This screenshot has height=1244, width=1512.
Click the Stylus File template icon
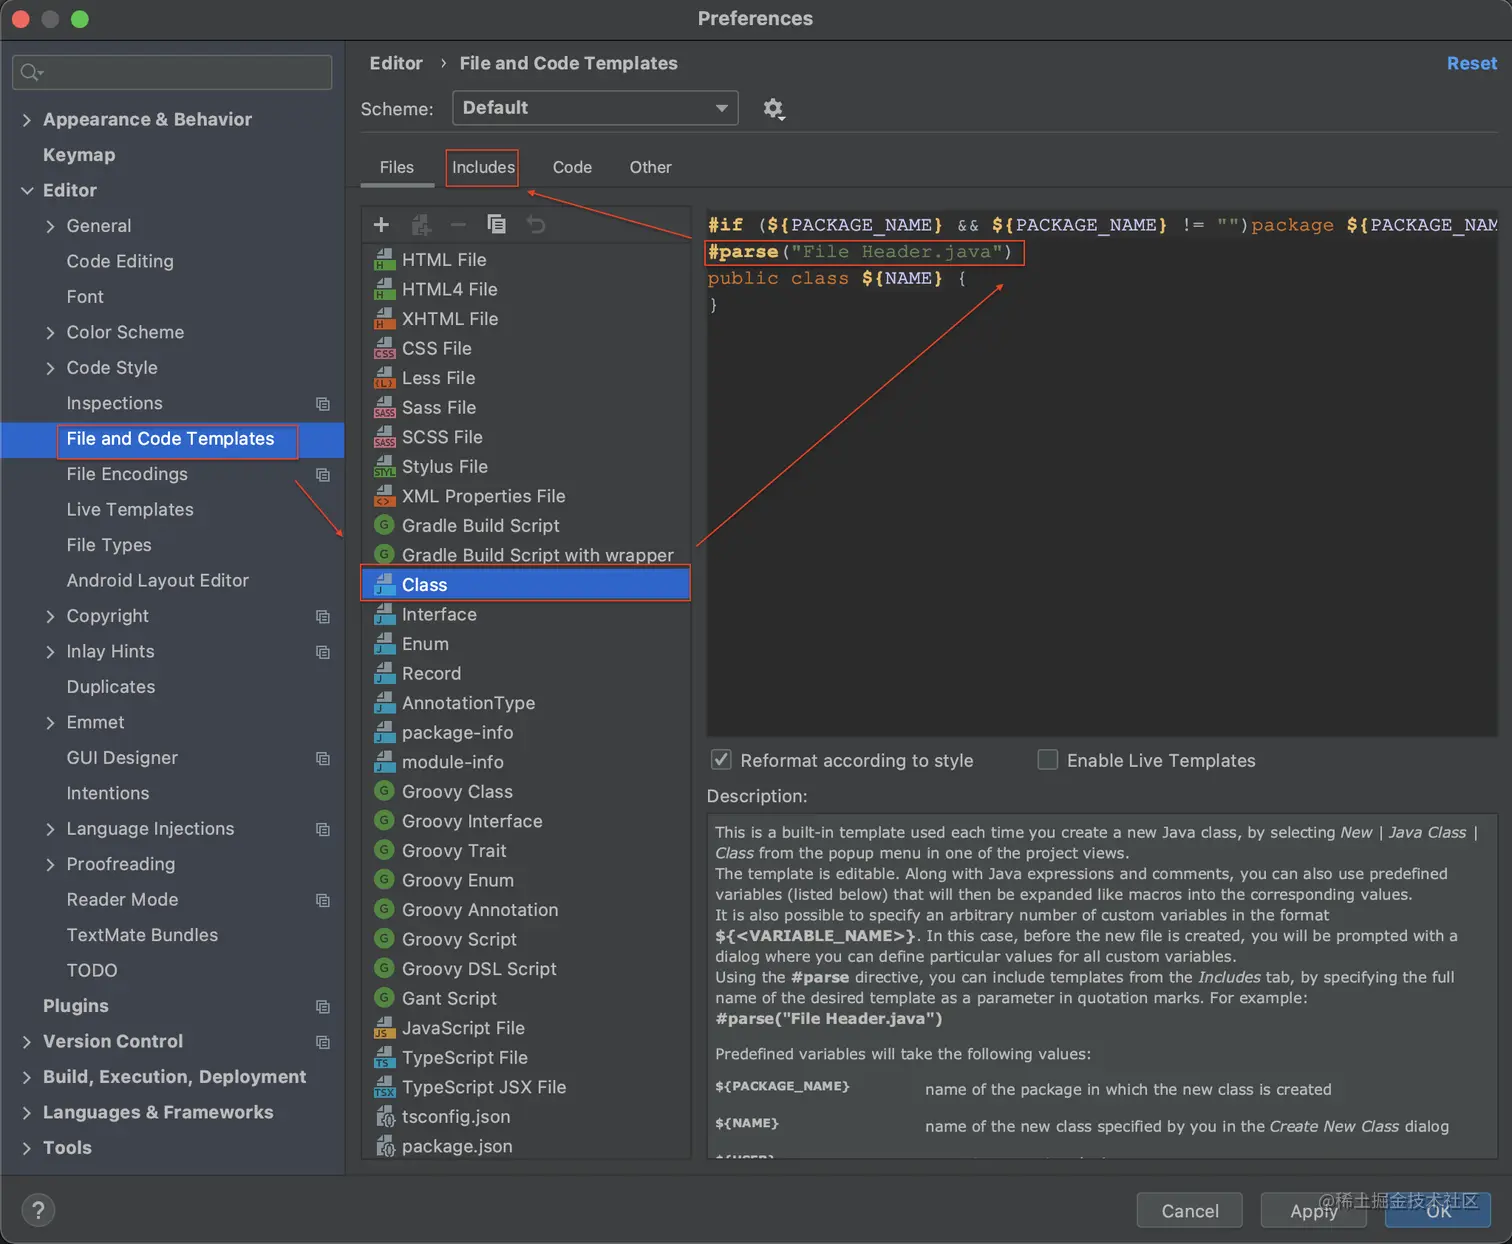coord(385,466)
